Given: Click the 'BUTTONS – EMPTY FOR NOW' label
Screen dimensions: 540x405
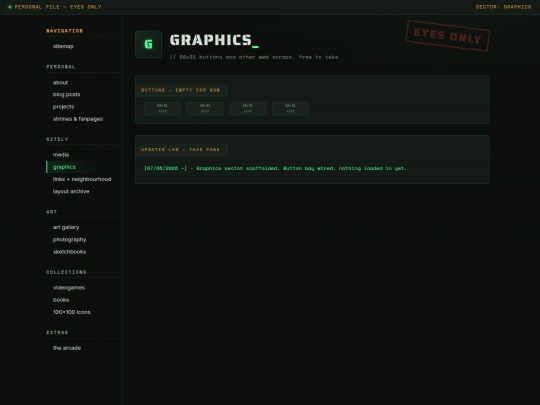Looking at the screenshot, I should tap(180, 90).
